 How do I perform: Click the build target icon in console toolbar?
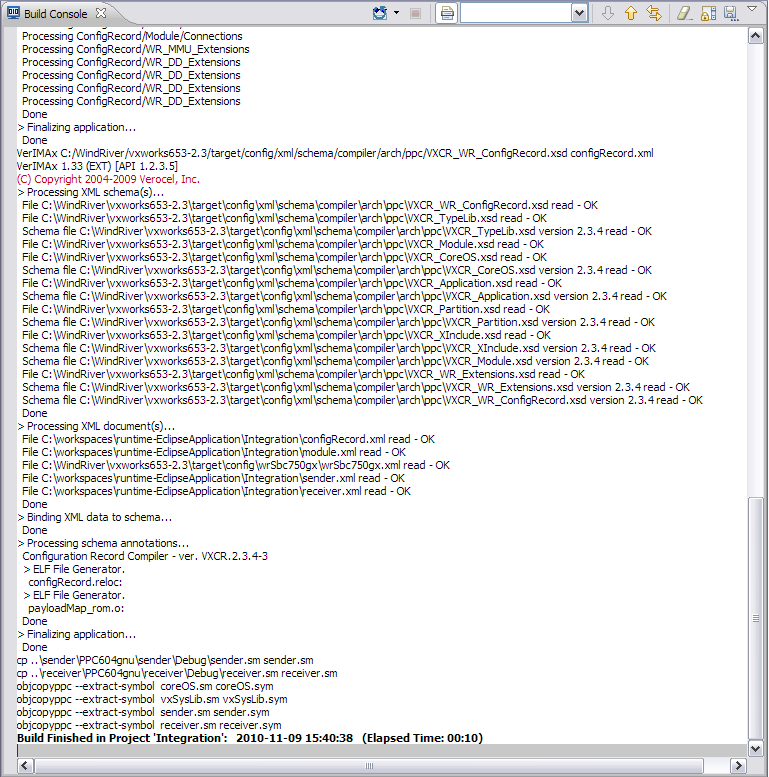[380, 13]
